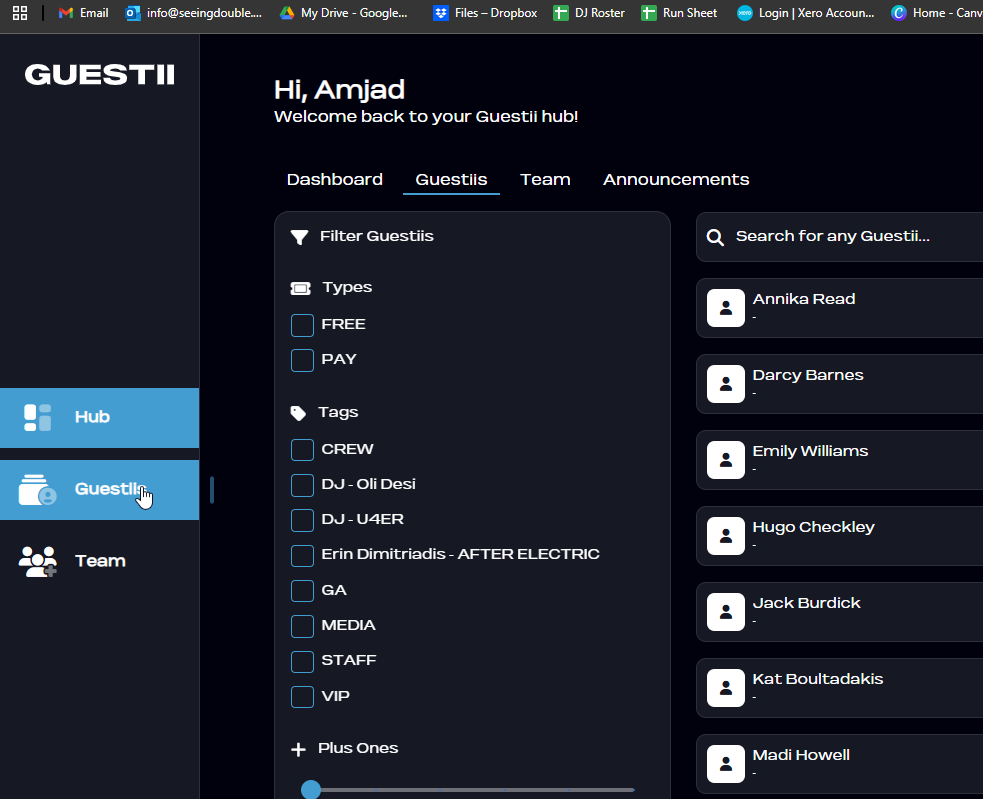983x799 pixels.
Task: Open Guestiis in the sidebar
Action: click(x=100, y=490)
